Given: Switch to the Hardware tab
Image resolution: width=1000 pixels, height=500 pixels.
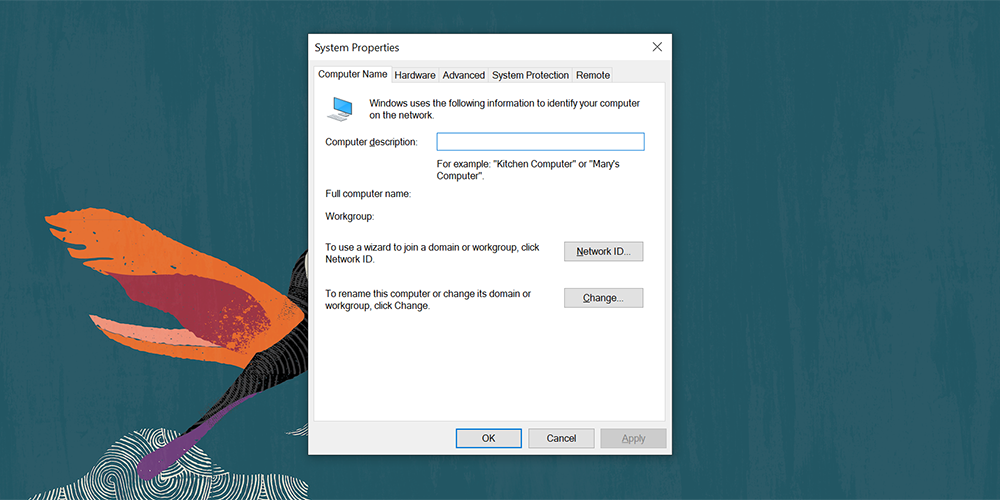Looking at the screenshot, I should [x=415, y=75].
